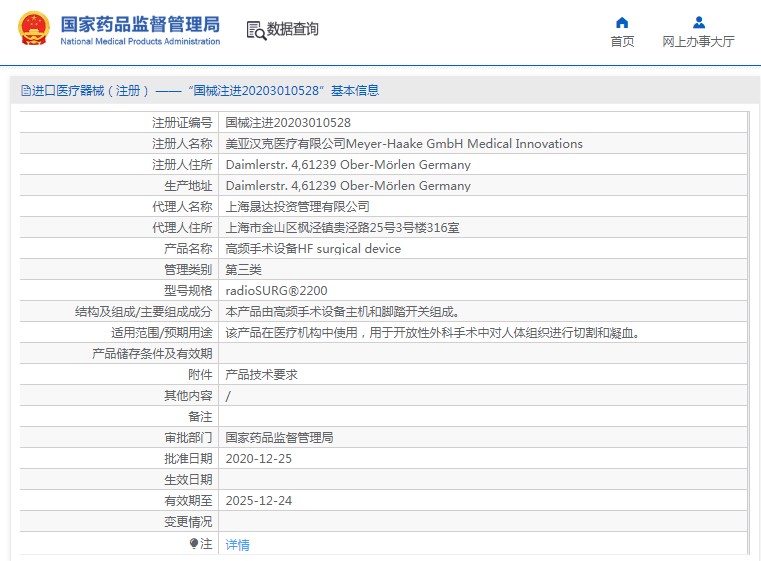Click the 适用范围/预期用途 label

(162, 332)
